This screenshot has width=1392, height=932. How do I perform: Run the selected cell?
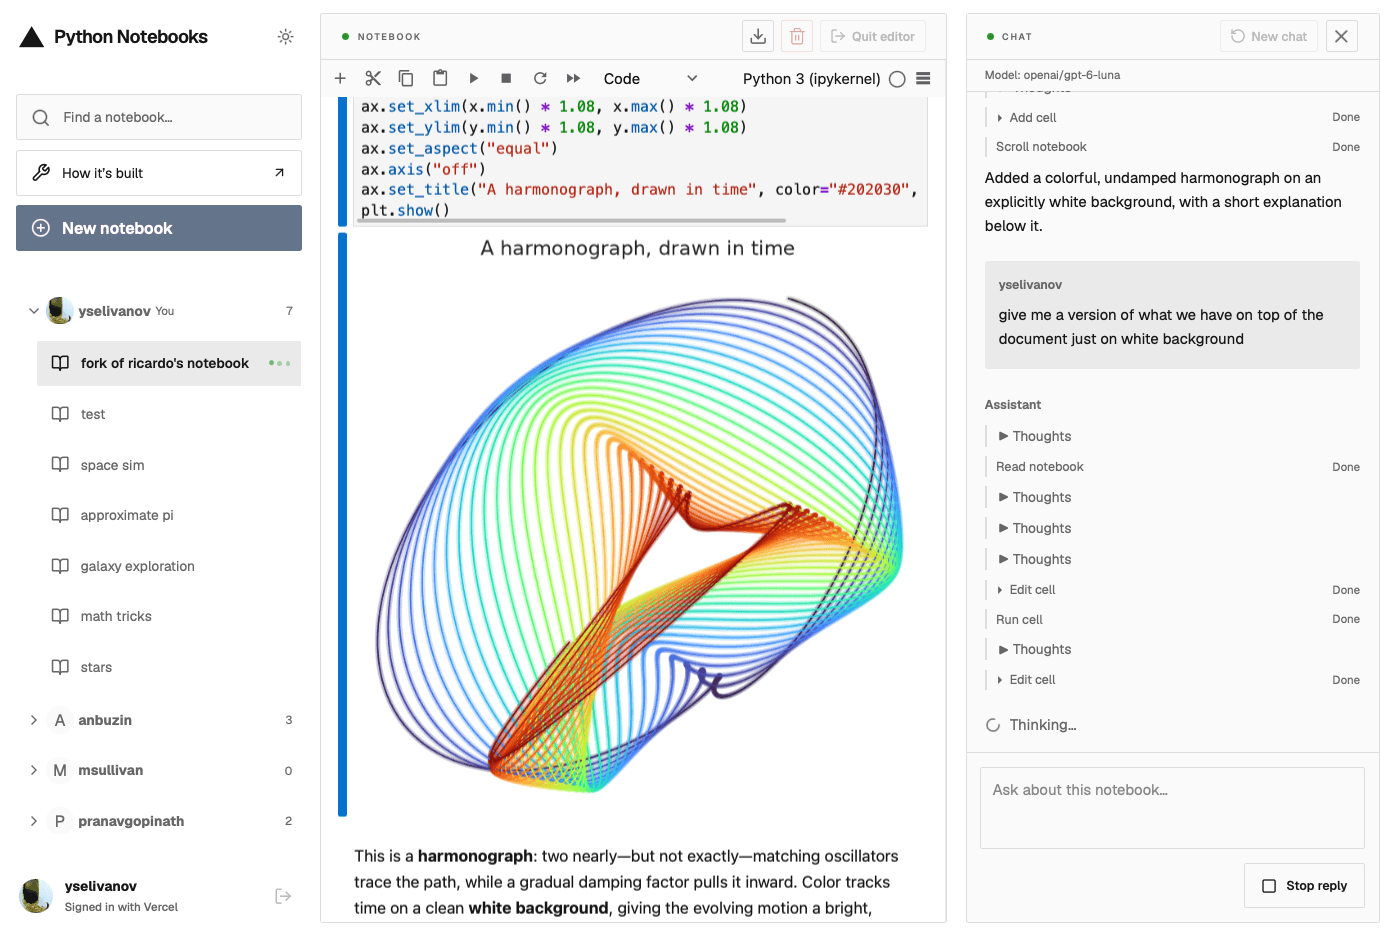point(474,78)
